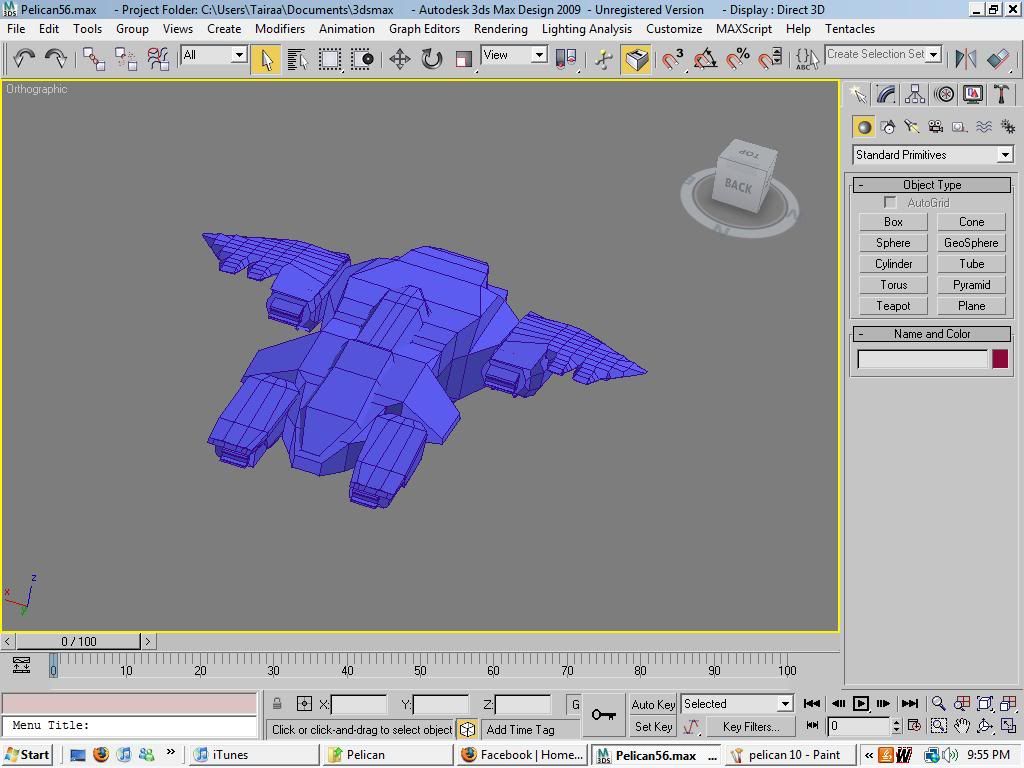Switch to the Modify panel tab

click(886, 95)
